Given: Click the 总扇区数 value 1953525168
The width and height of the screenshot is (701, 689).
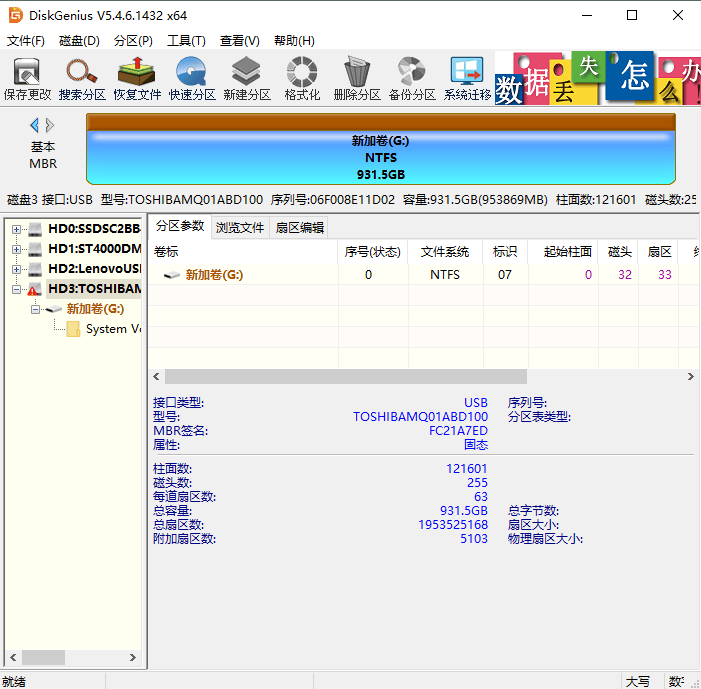Looking at the screenshot, I should click(x=453, y=524).
